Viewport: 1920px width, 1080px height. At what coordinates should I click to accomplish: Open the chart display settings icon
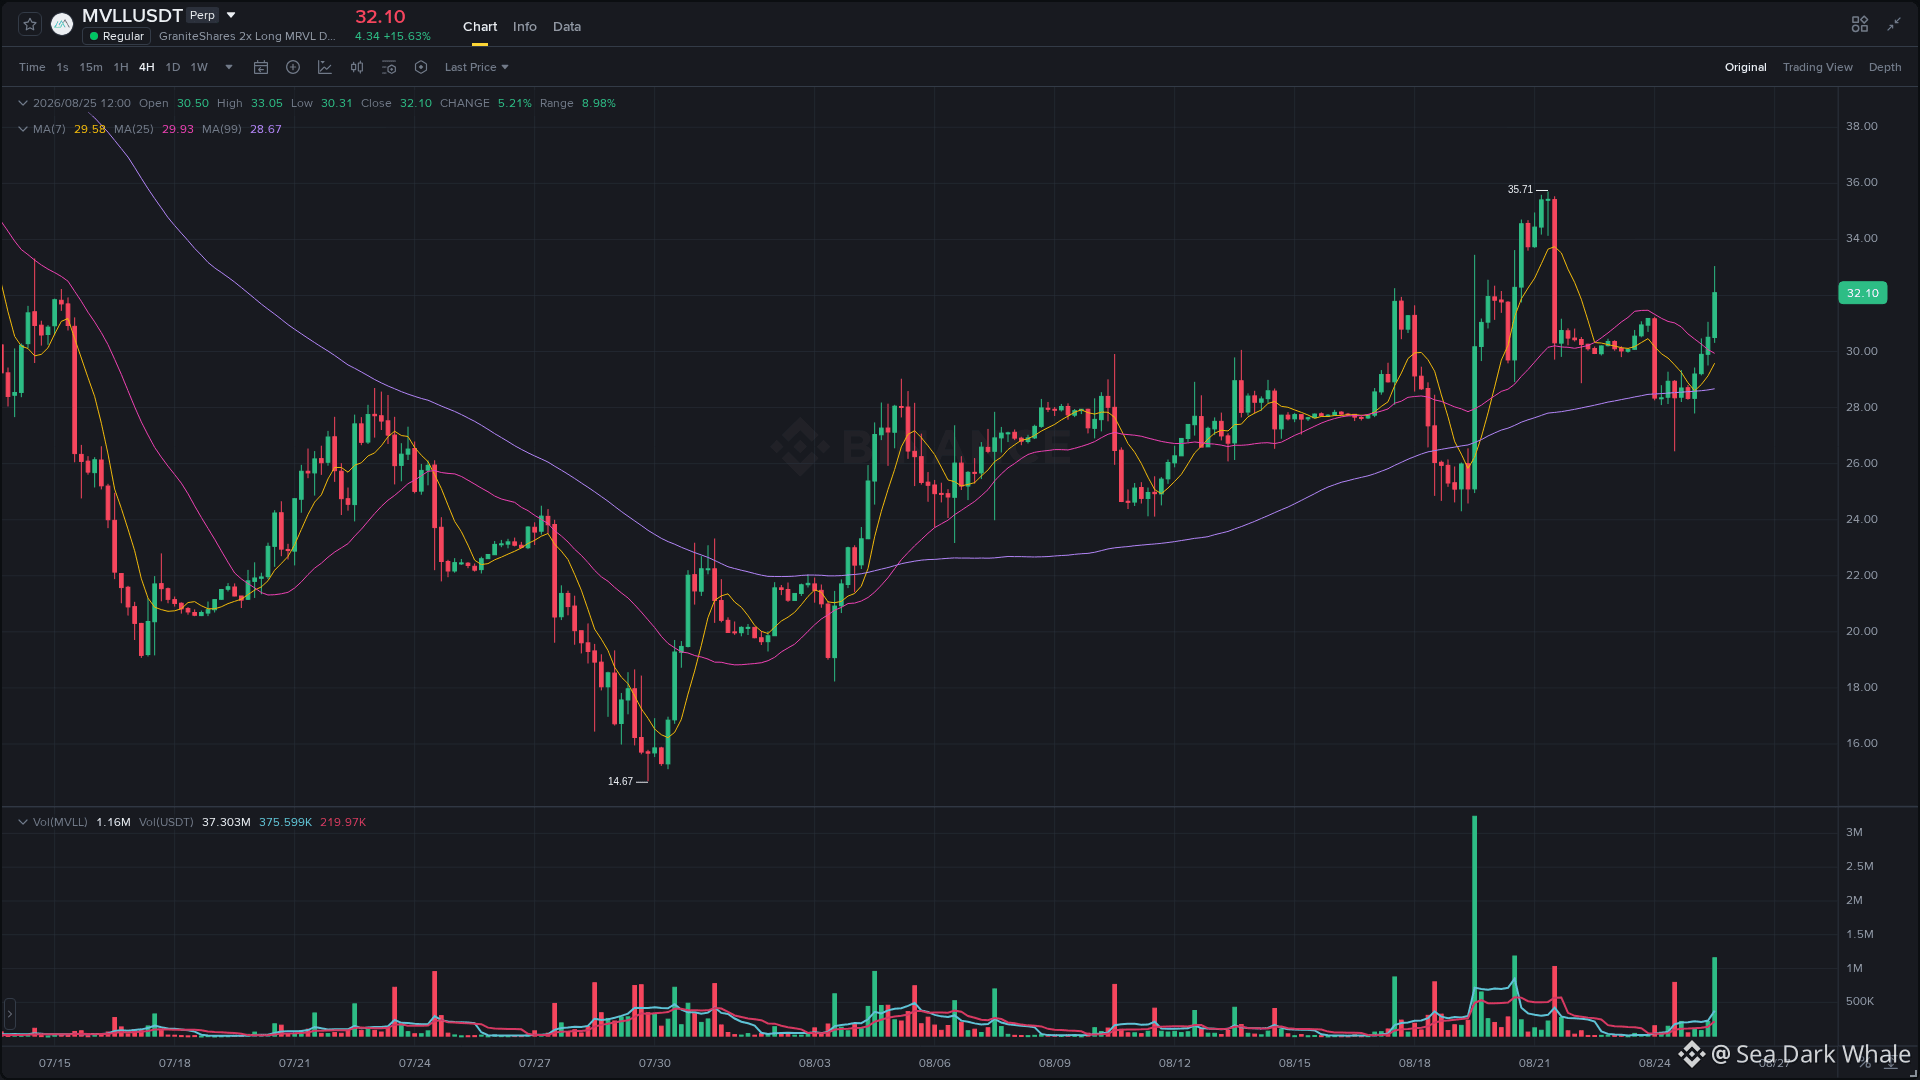[x=389, y=67]
